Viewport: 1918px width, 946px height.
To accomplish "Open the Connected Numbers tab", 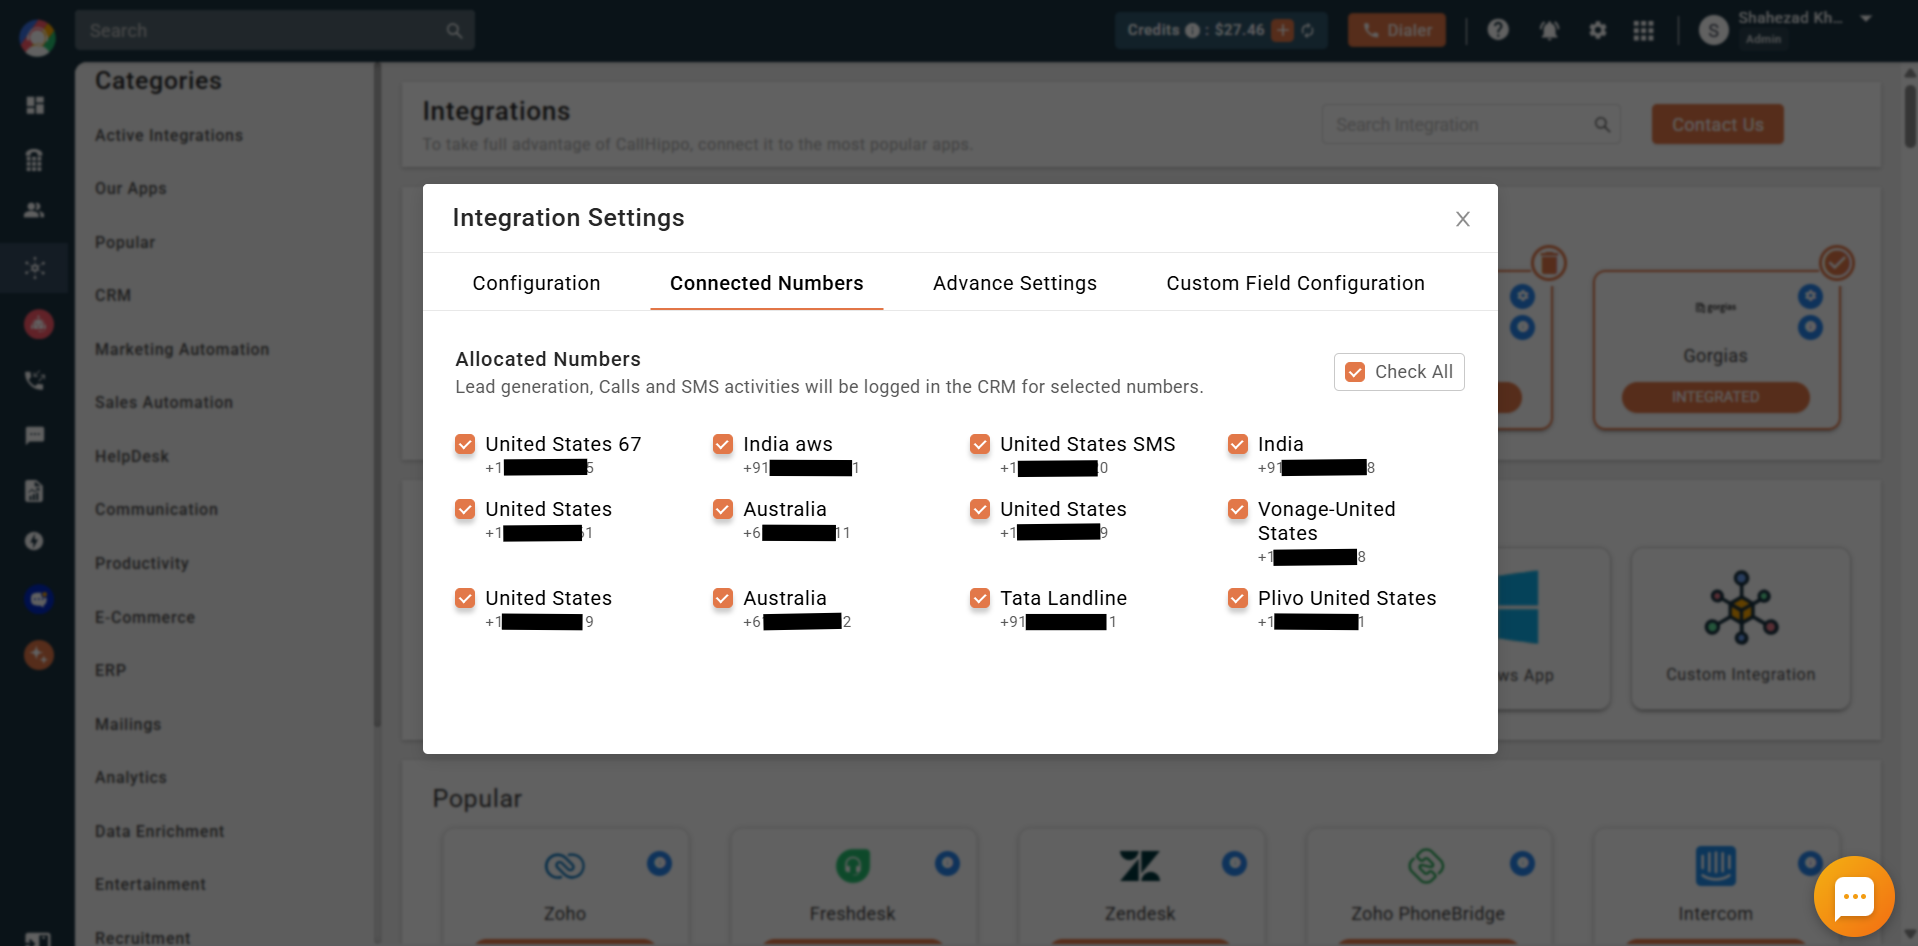I will [766, 283].
